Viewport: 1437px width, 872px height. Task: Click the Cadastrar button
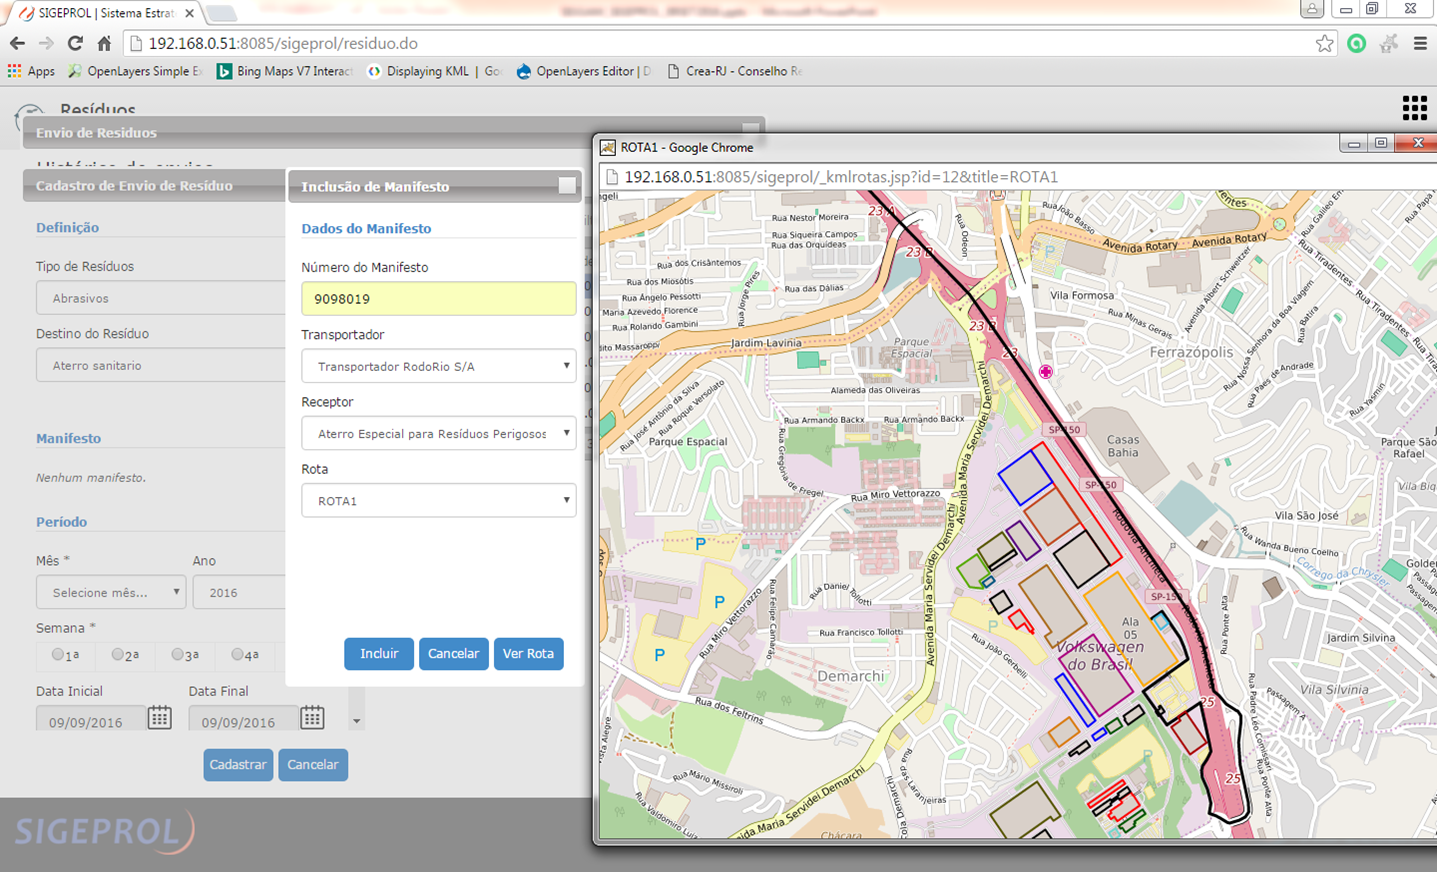pos(238,764)
